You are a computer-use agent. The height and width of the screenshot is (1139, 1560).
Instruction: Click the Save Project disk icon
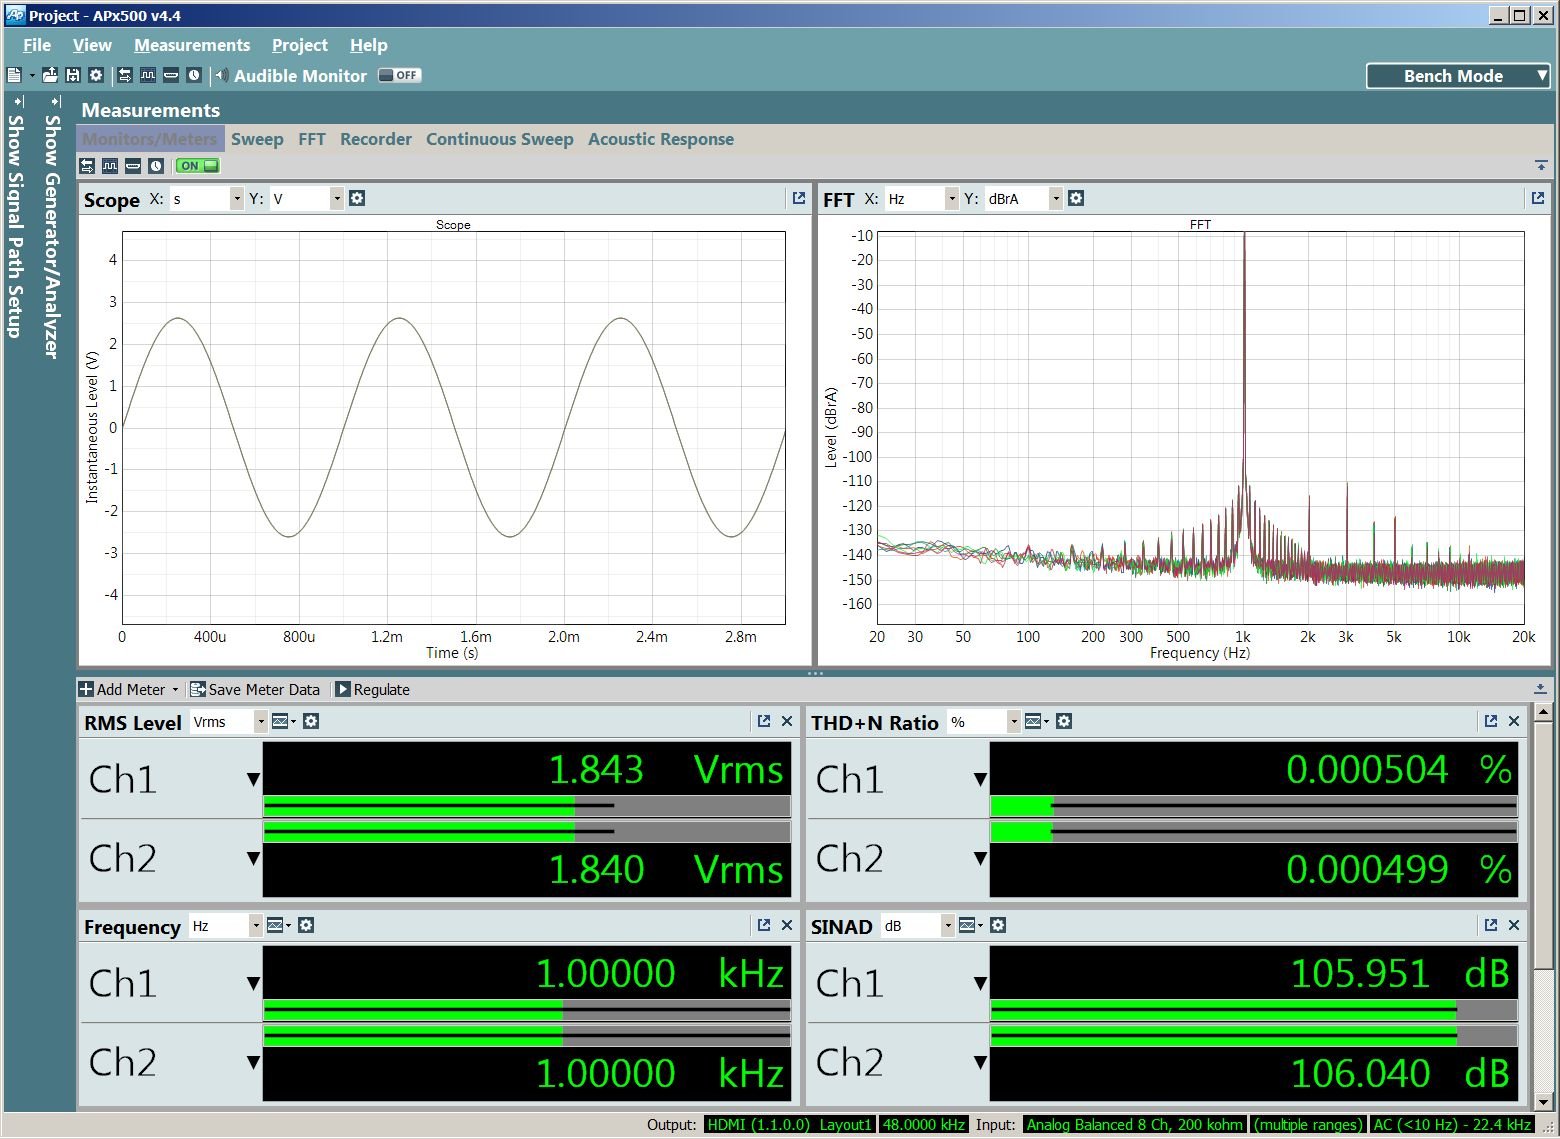pos(73,75)
